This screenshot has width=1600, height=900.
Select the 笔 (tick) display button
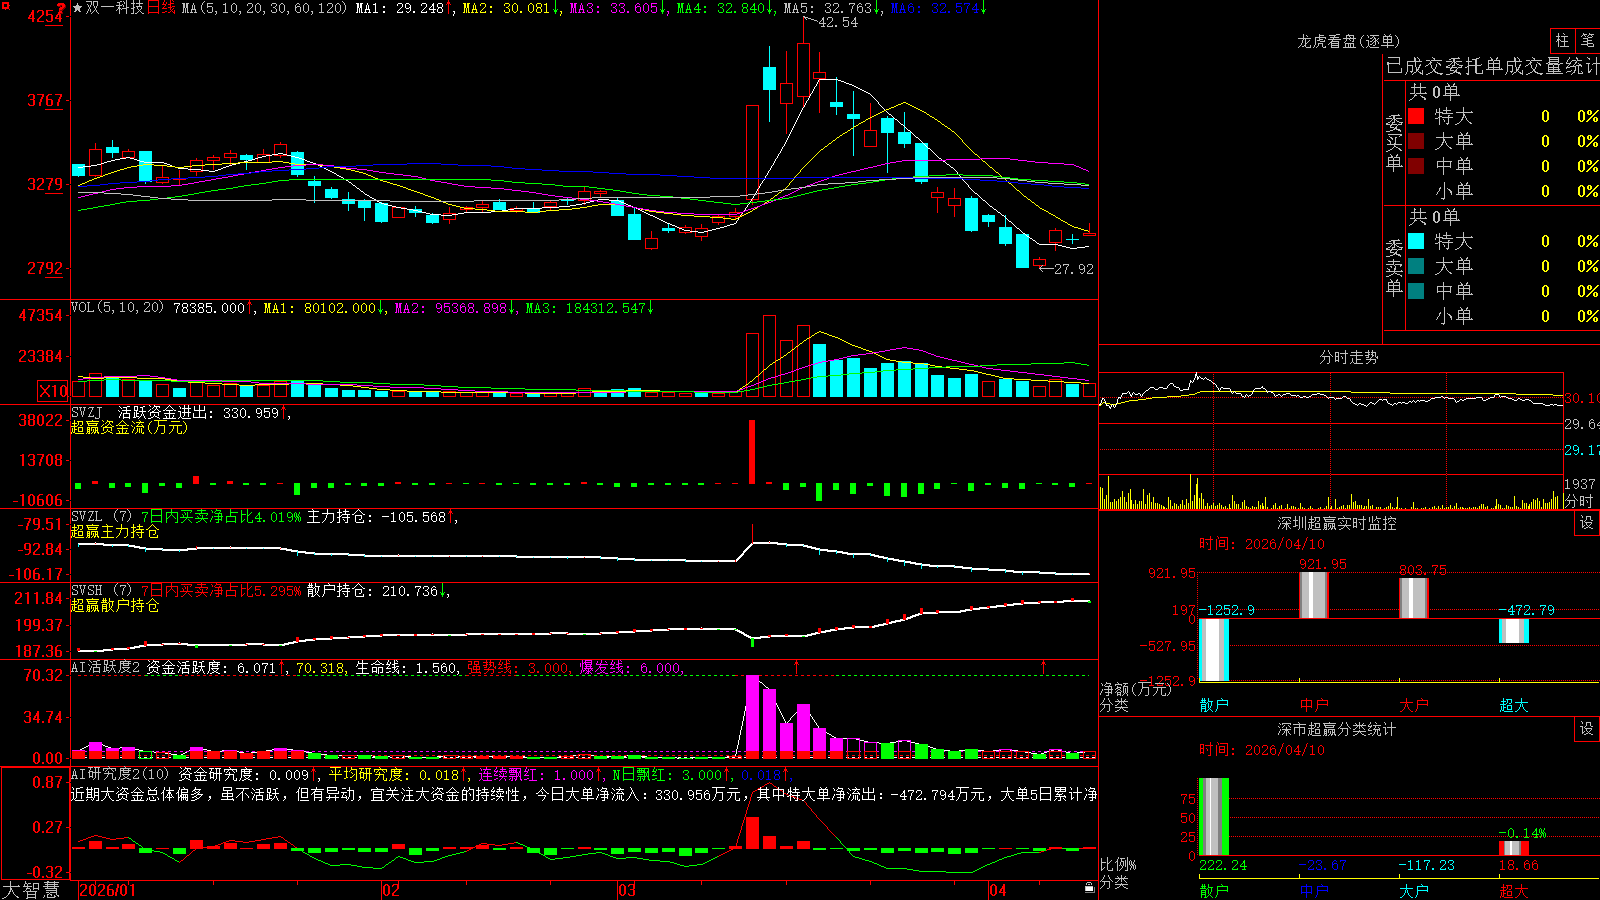(1587, 41)
